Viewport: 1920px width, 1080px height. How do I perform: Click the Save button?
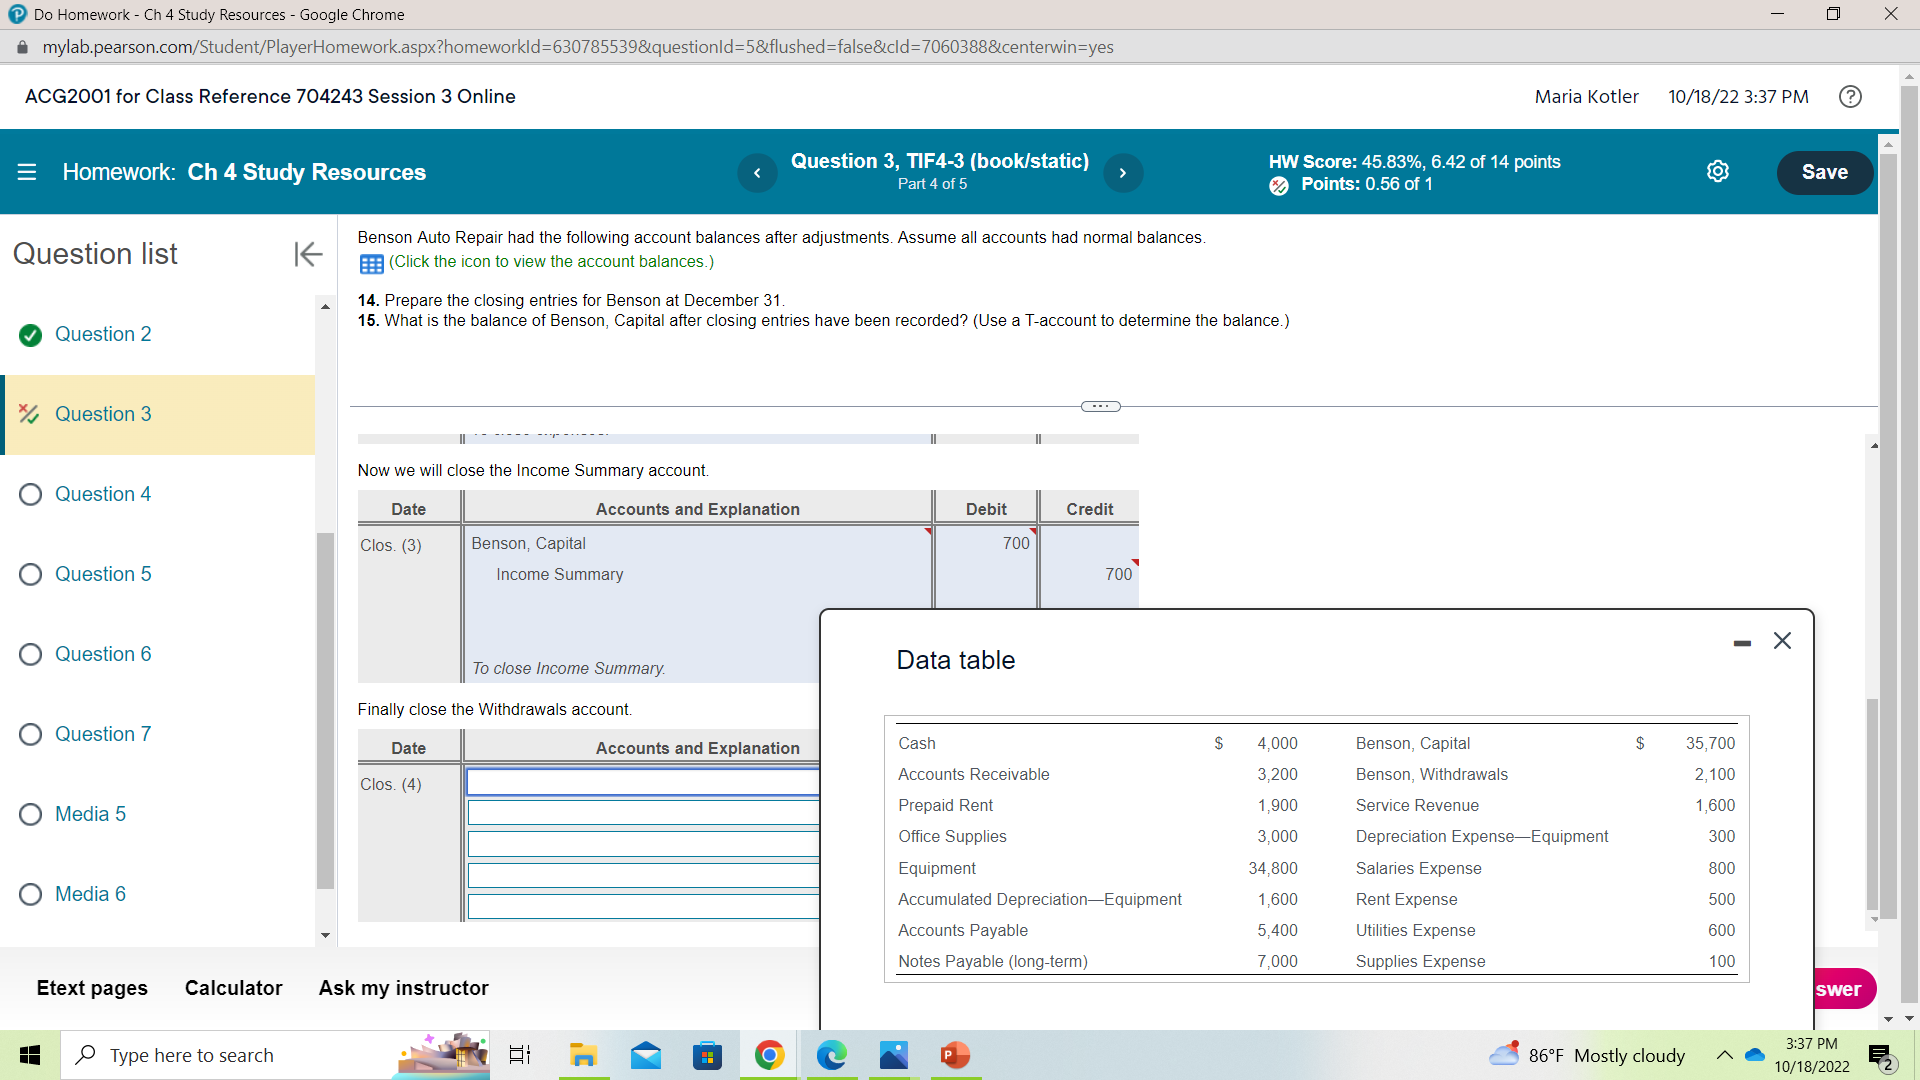click(1824, 172)
